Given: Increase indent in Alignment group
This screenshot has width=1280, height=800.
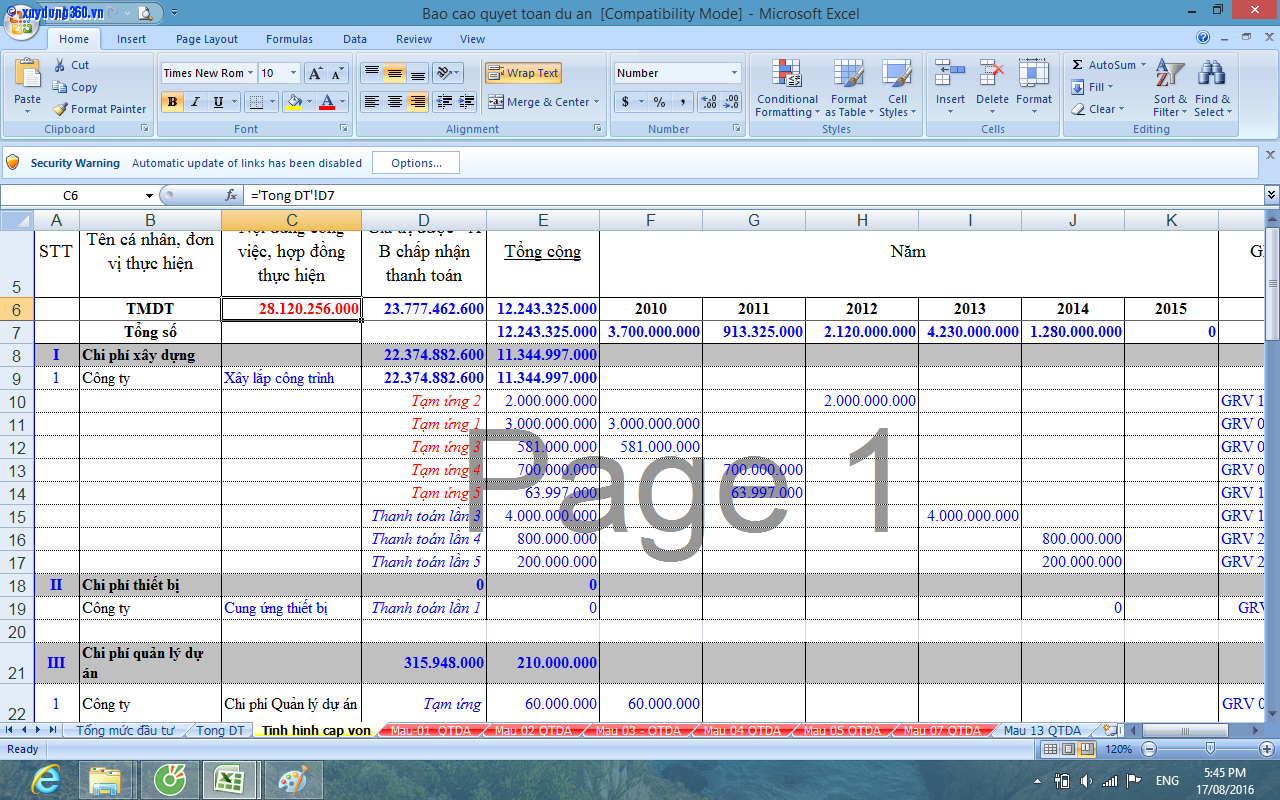Looking at the screenshot, I should click(x=467, y=102).
